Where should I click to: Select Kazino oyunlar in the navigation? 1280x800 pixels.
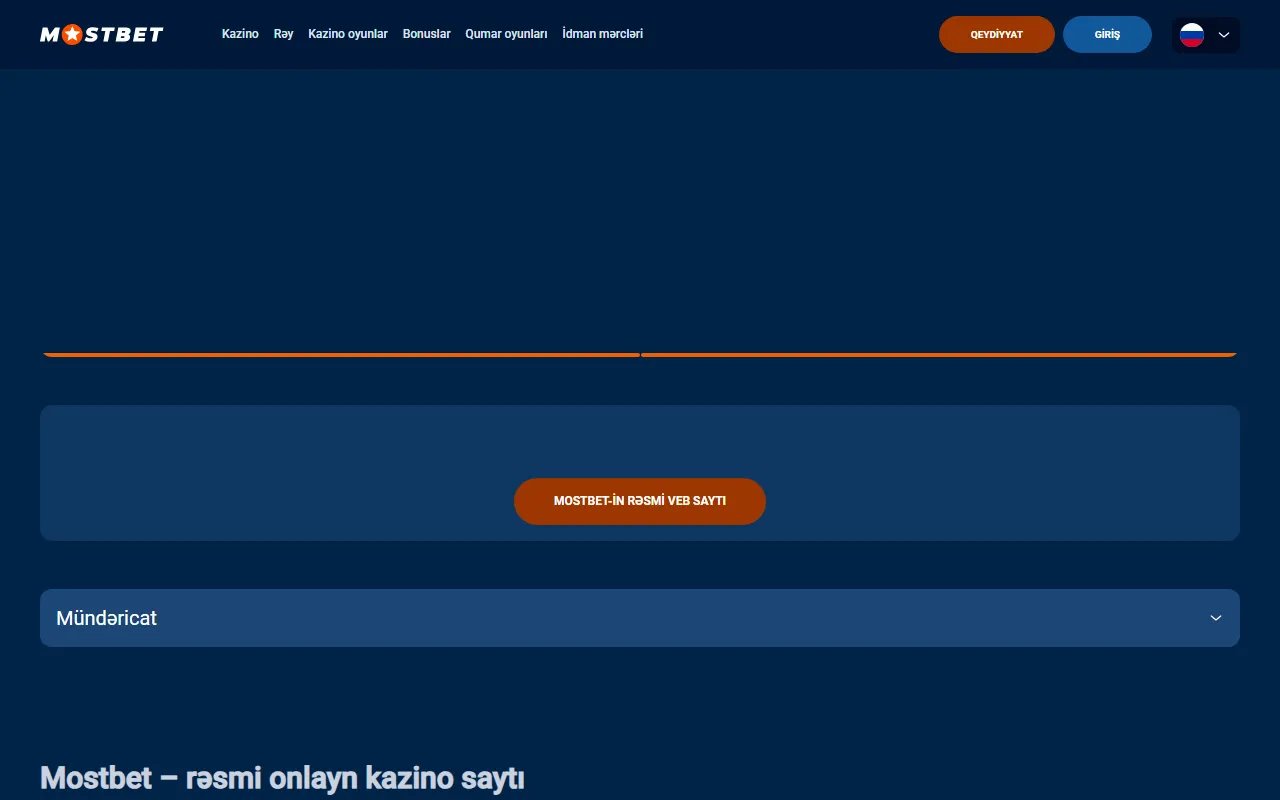347,34
